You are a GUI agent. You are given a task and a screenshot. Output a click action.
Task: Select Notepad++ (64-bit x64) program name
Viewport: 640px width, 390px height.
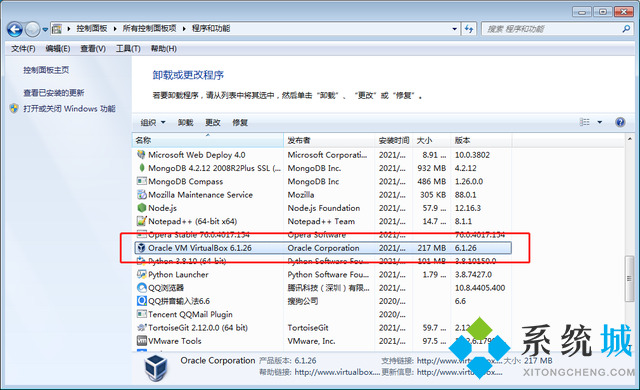click(x=192, y=221)
